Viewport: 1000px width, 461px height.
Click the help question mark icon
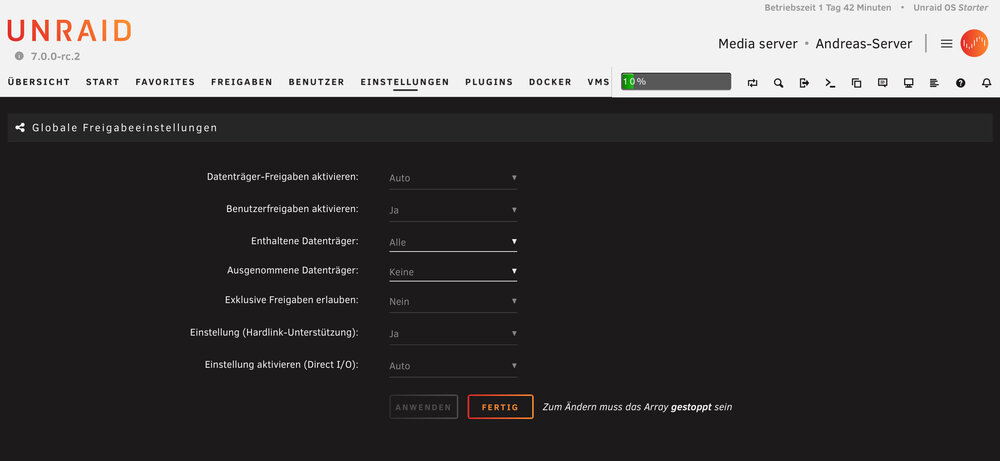pyautogui.click(x=960, y=83)
